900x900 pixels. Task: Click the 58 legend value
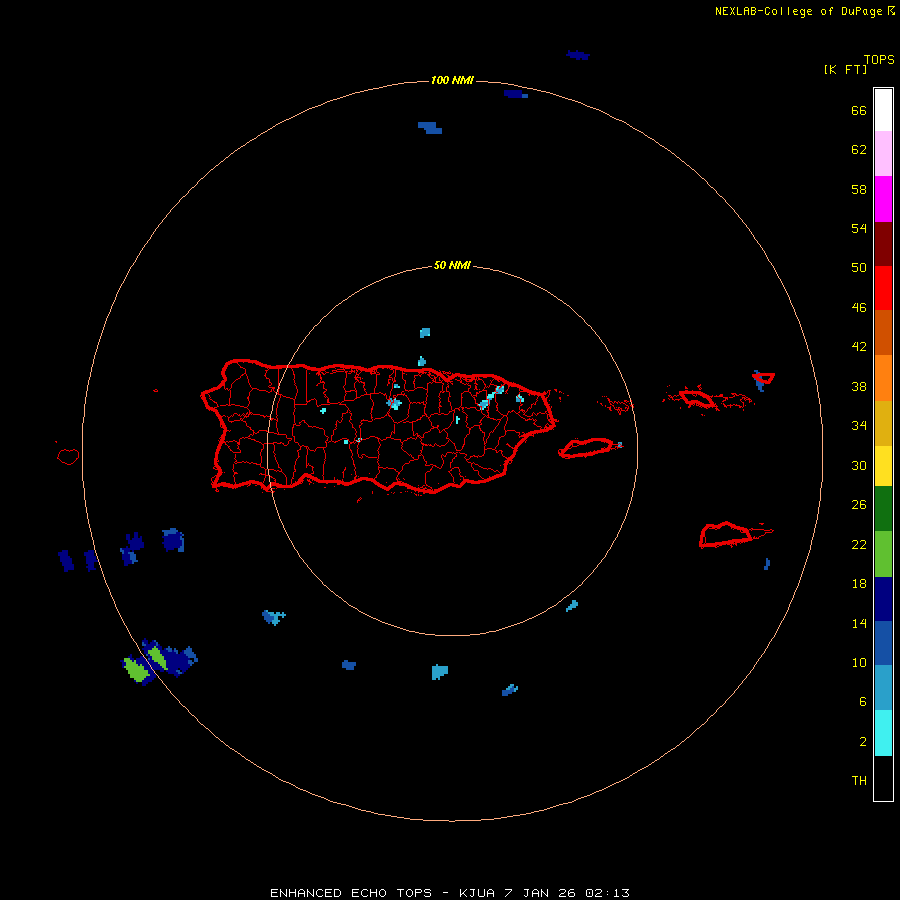pyautogui.click(x=859, y=189)
